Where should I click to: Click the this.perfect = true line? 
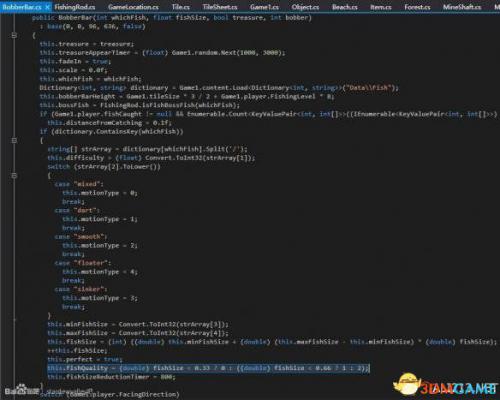tap(85, 359)
